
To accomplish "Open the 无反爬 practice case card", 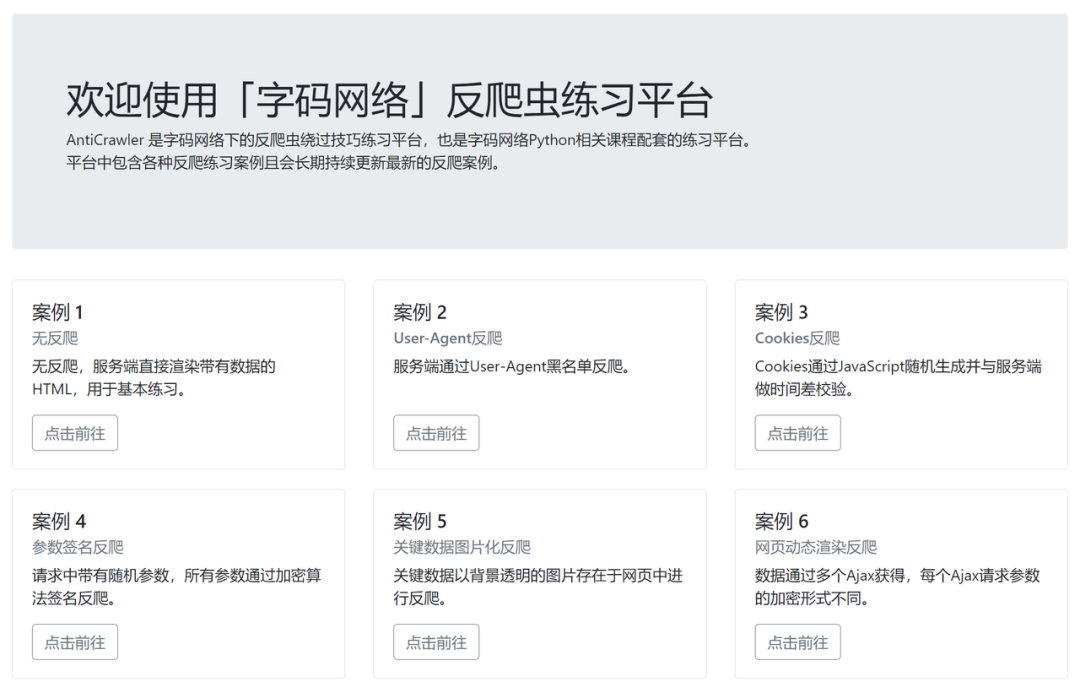I will 179,374.
